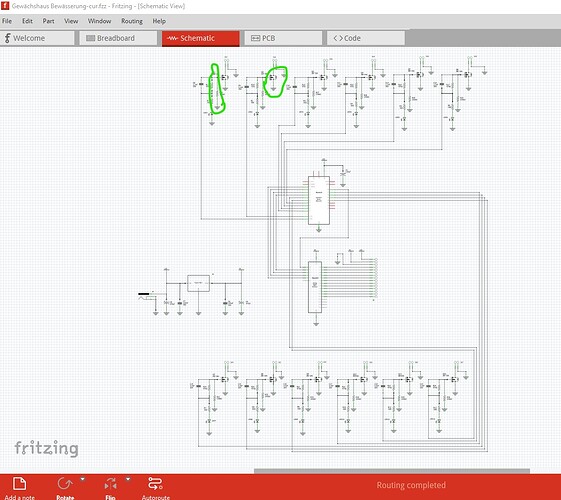Click the Fritzing app icon in title bar

point(5,6)
